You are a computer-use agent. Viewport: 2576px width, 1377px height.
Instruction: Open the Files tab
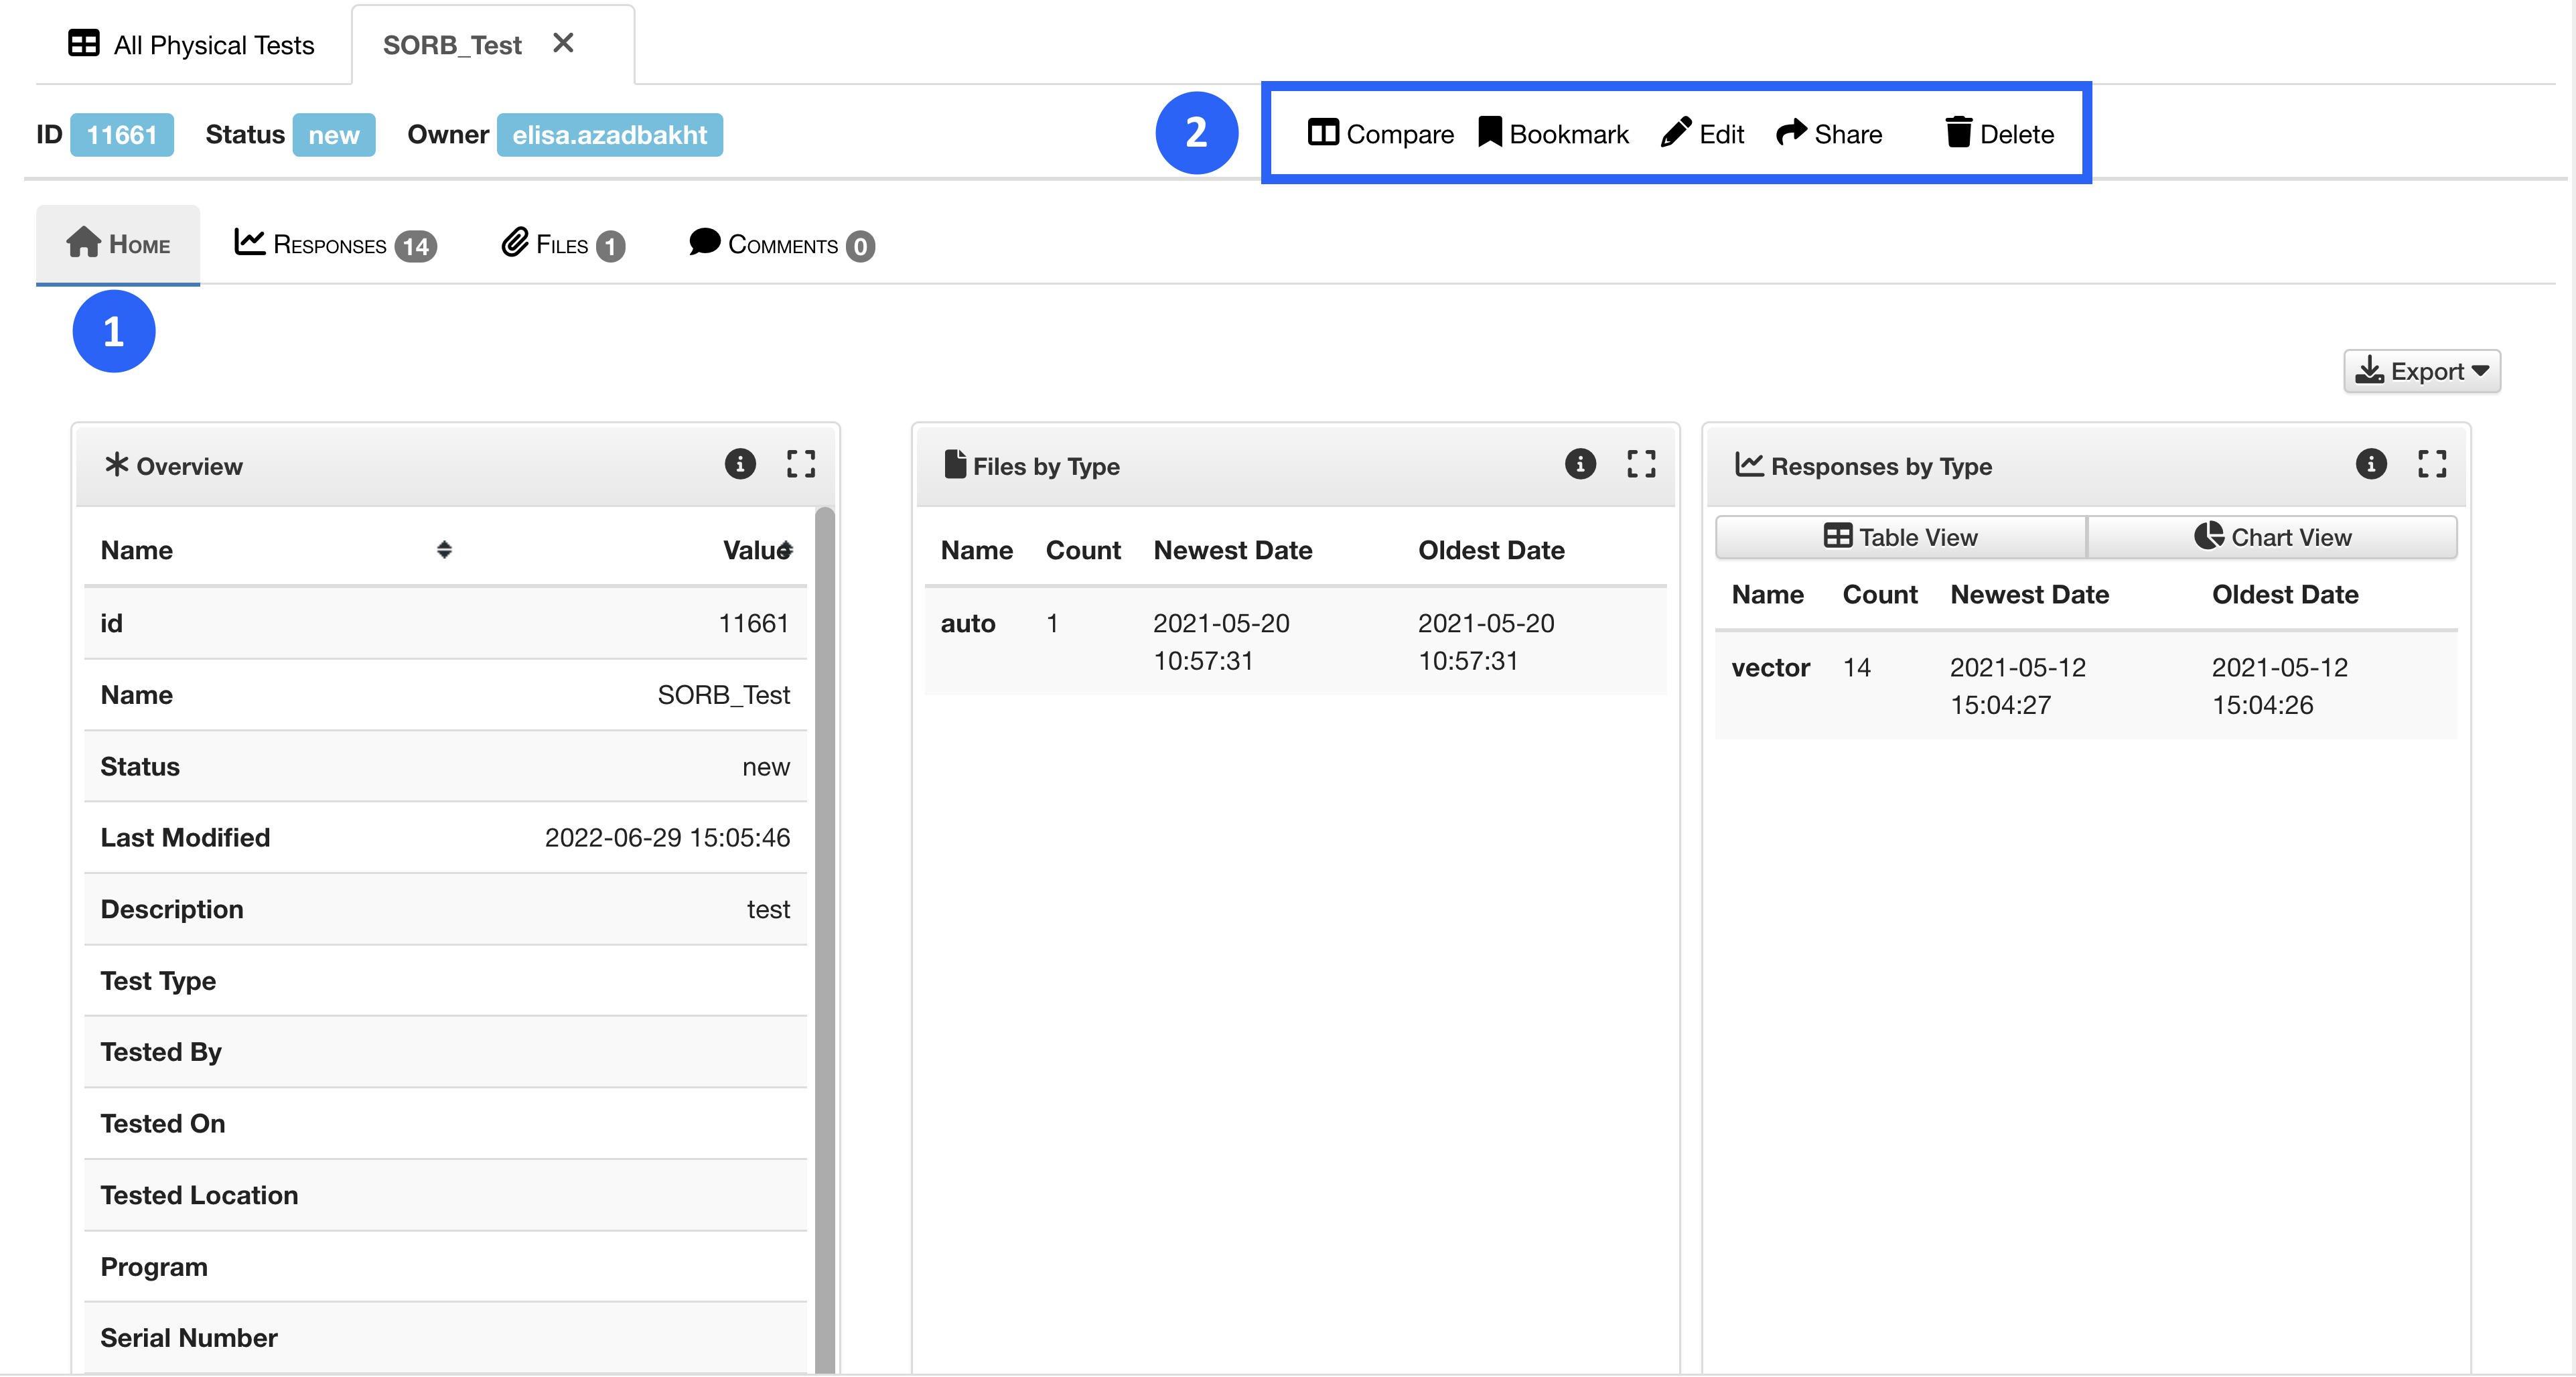562,245
